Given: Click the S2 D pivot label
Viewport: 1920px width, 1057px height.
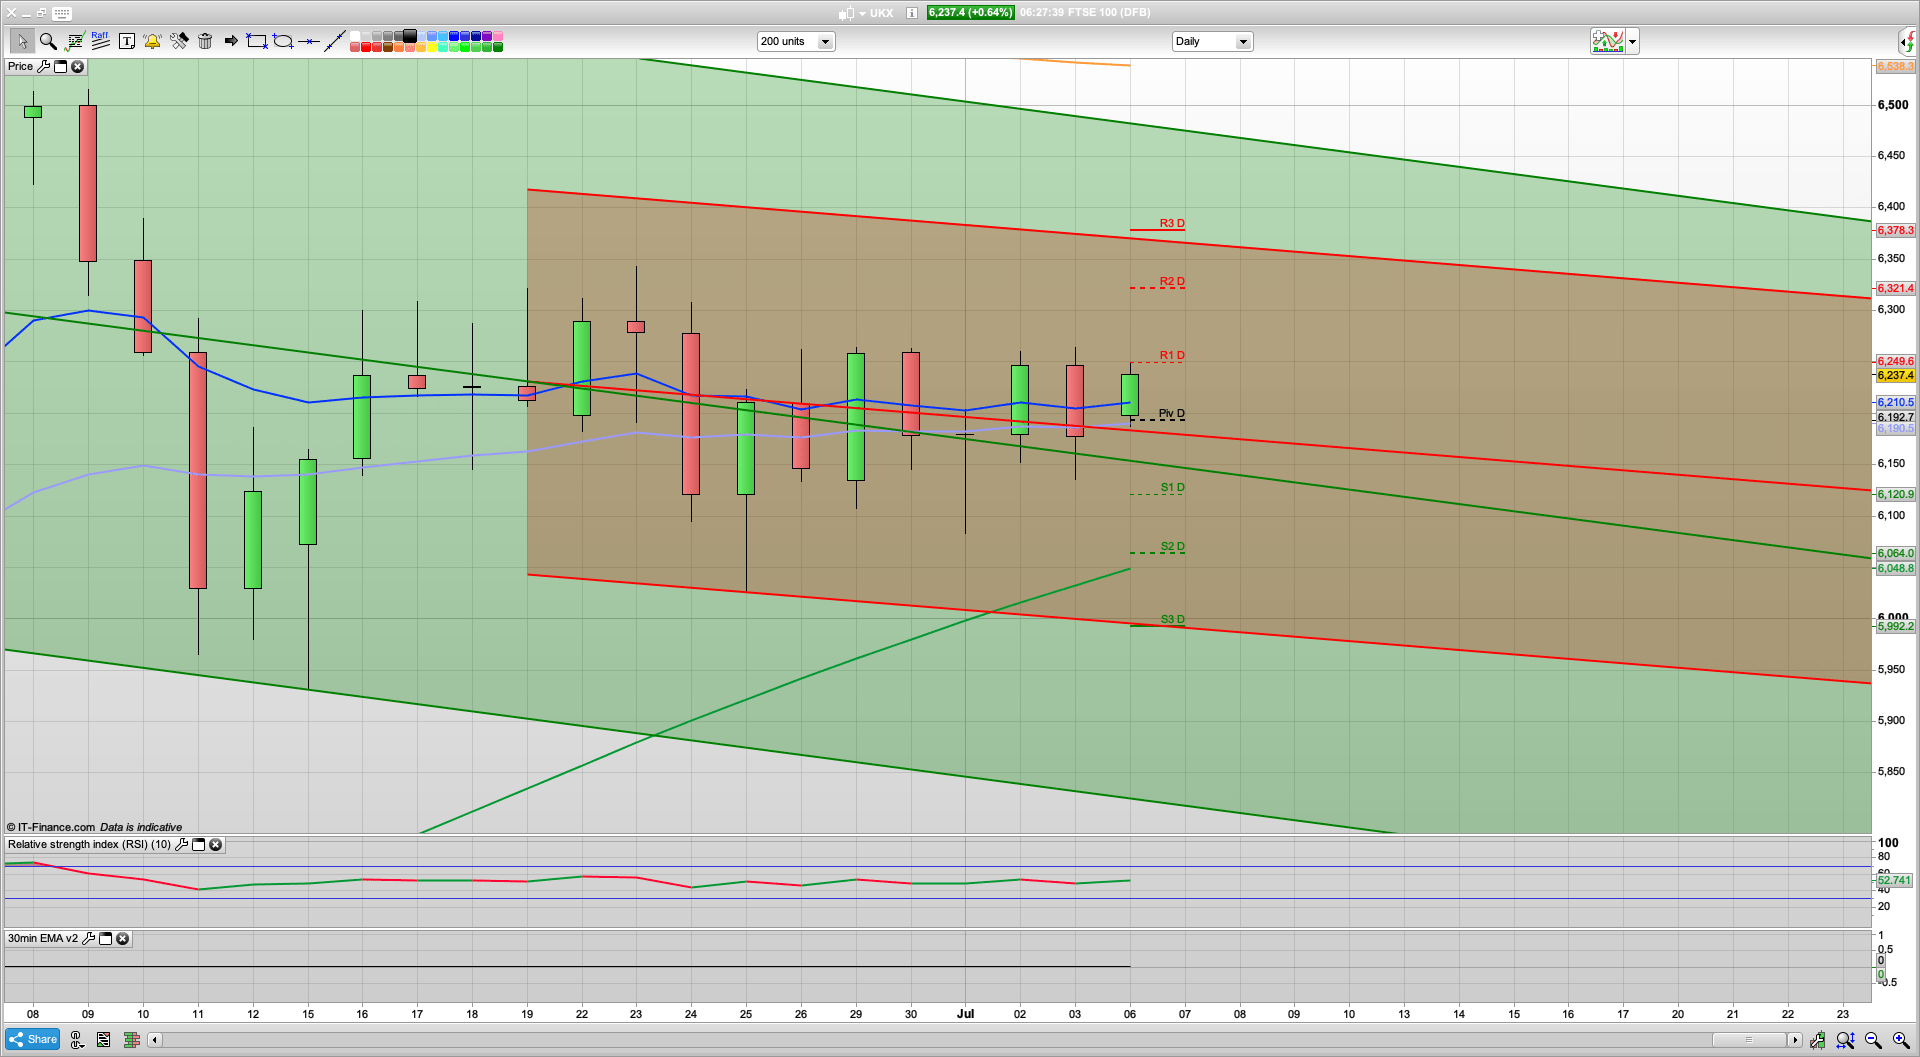Looking at the screenshot, I should point(1172,546).
